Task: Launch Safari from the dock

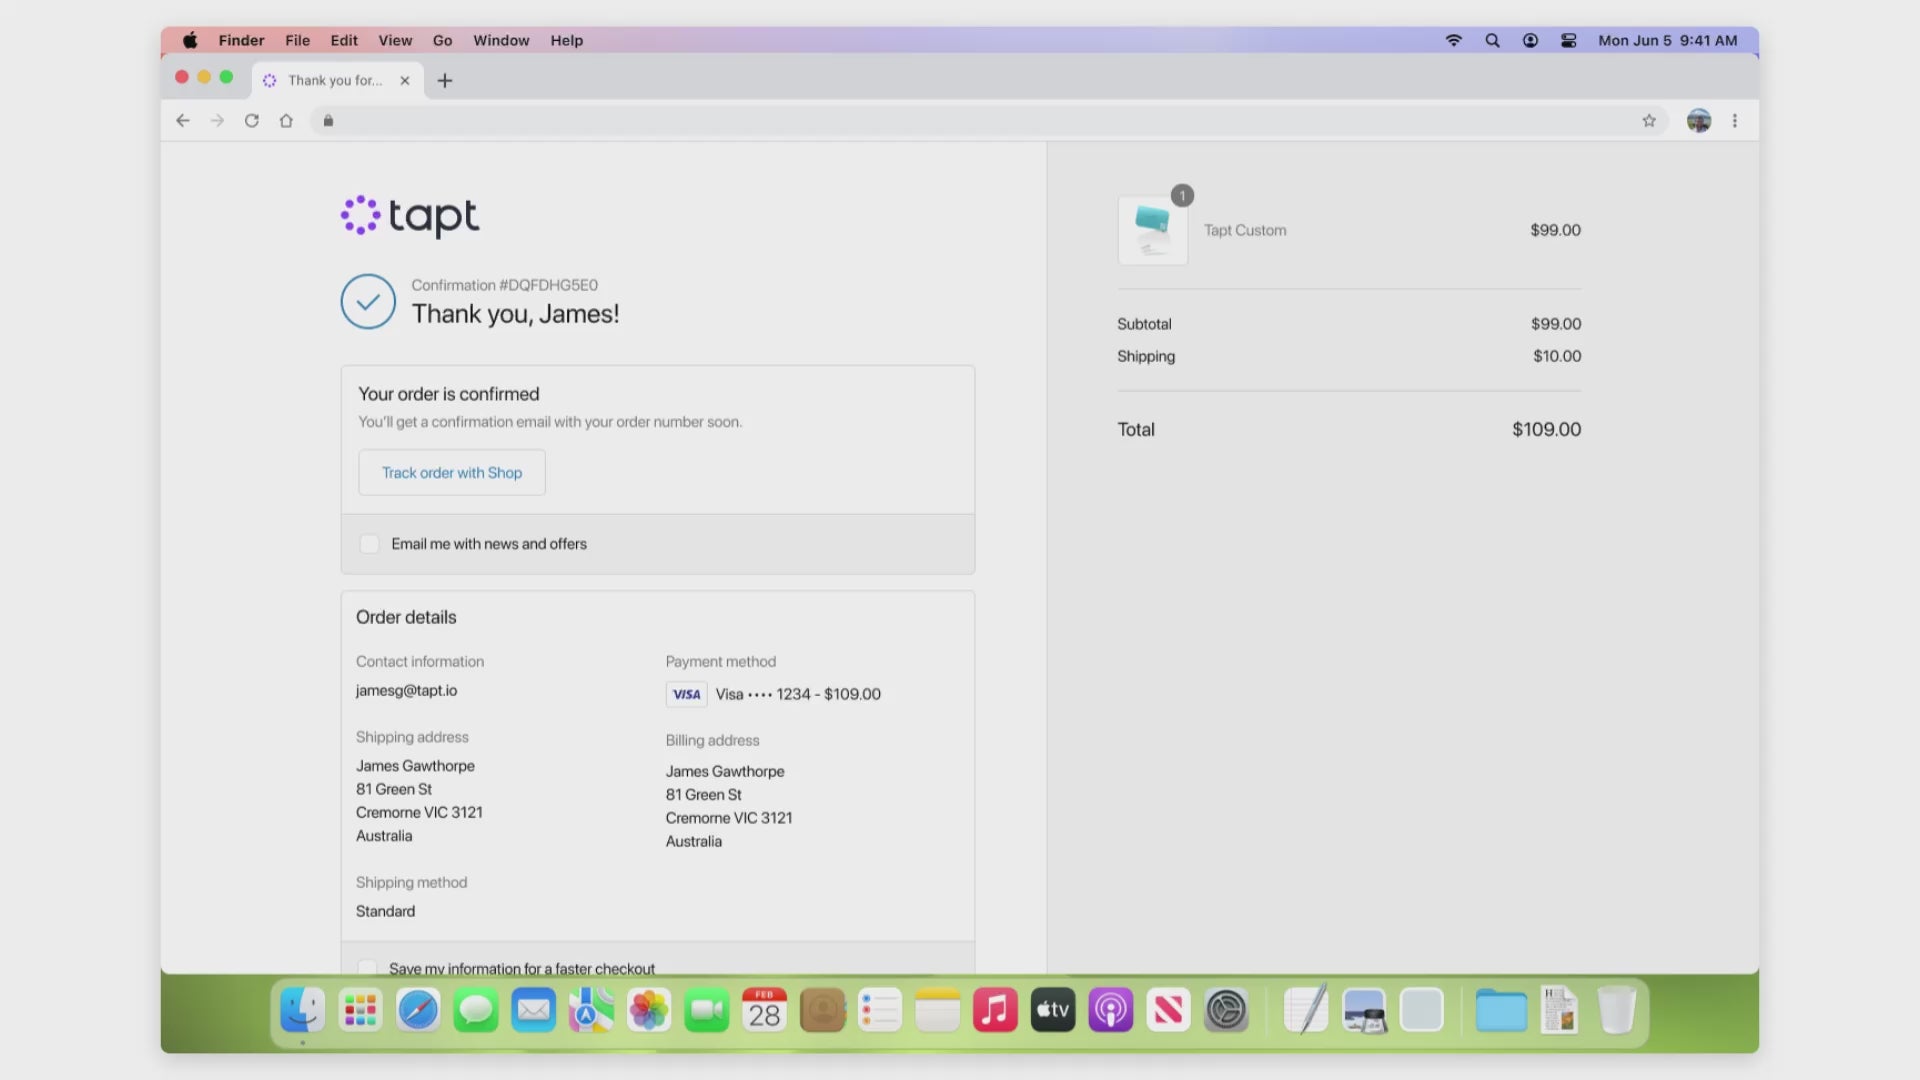Action: coord(418,1010)
